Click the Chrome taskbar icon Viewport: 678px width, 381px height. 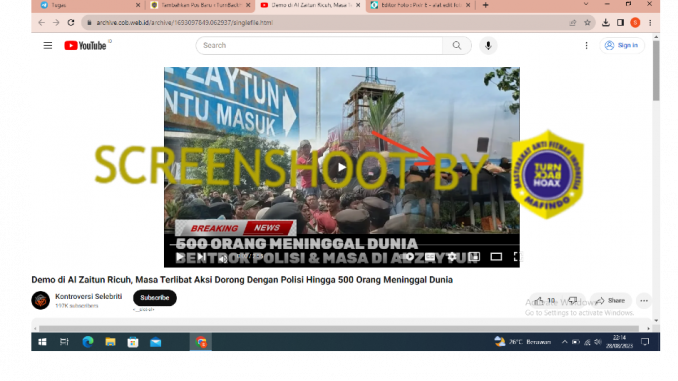click(201, 342)
